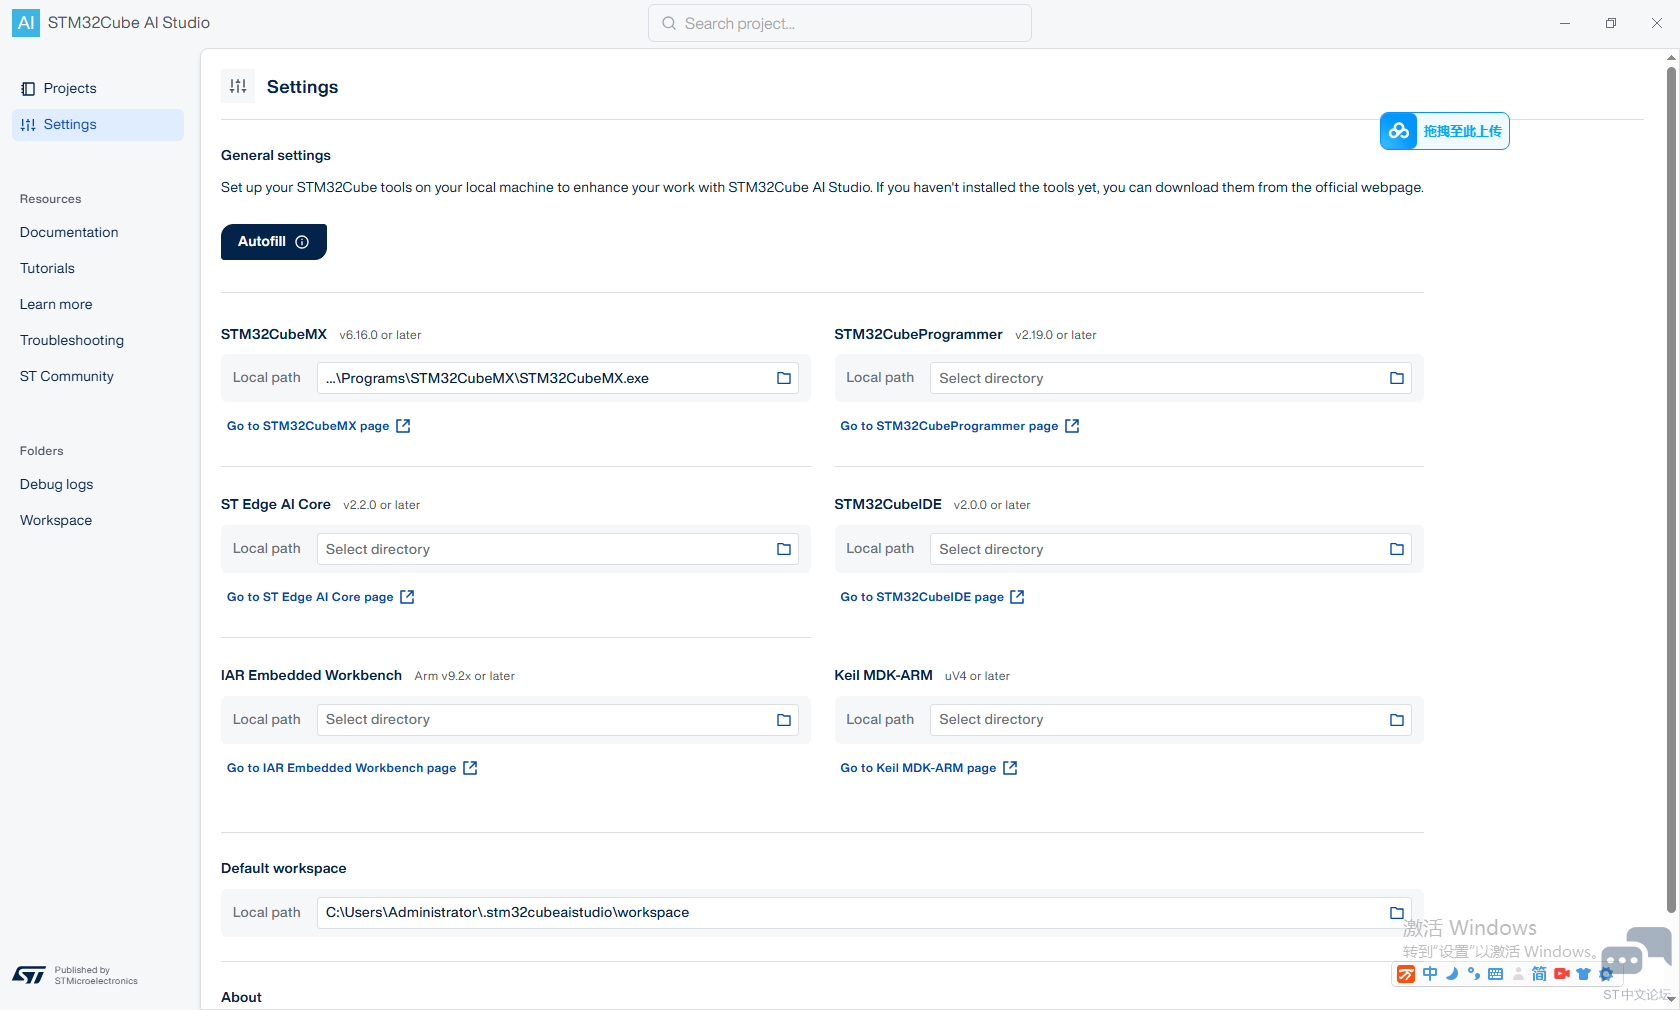Follow the Go to ST Edge AI Core page link
This screenshot has width=1680, height=1010.
click(321, 597)
